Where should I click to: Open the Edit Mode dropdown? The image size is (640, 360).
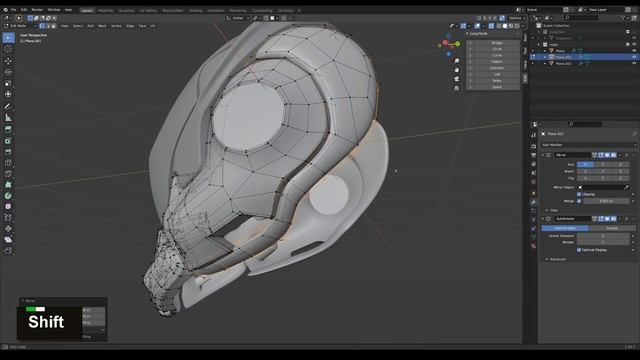(x=20, y=26)
